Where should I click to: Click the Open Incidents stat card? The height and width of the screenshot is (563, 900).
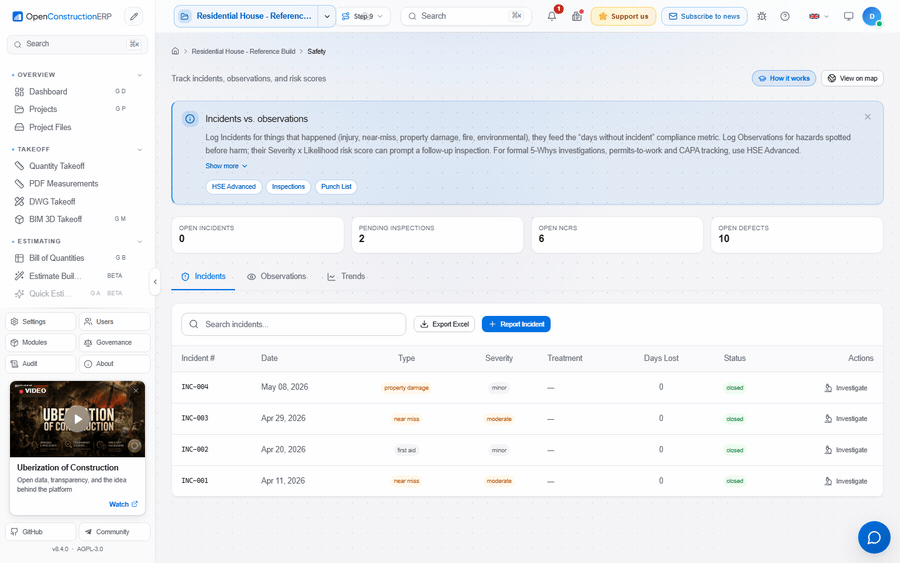click(257, 235)
